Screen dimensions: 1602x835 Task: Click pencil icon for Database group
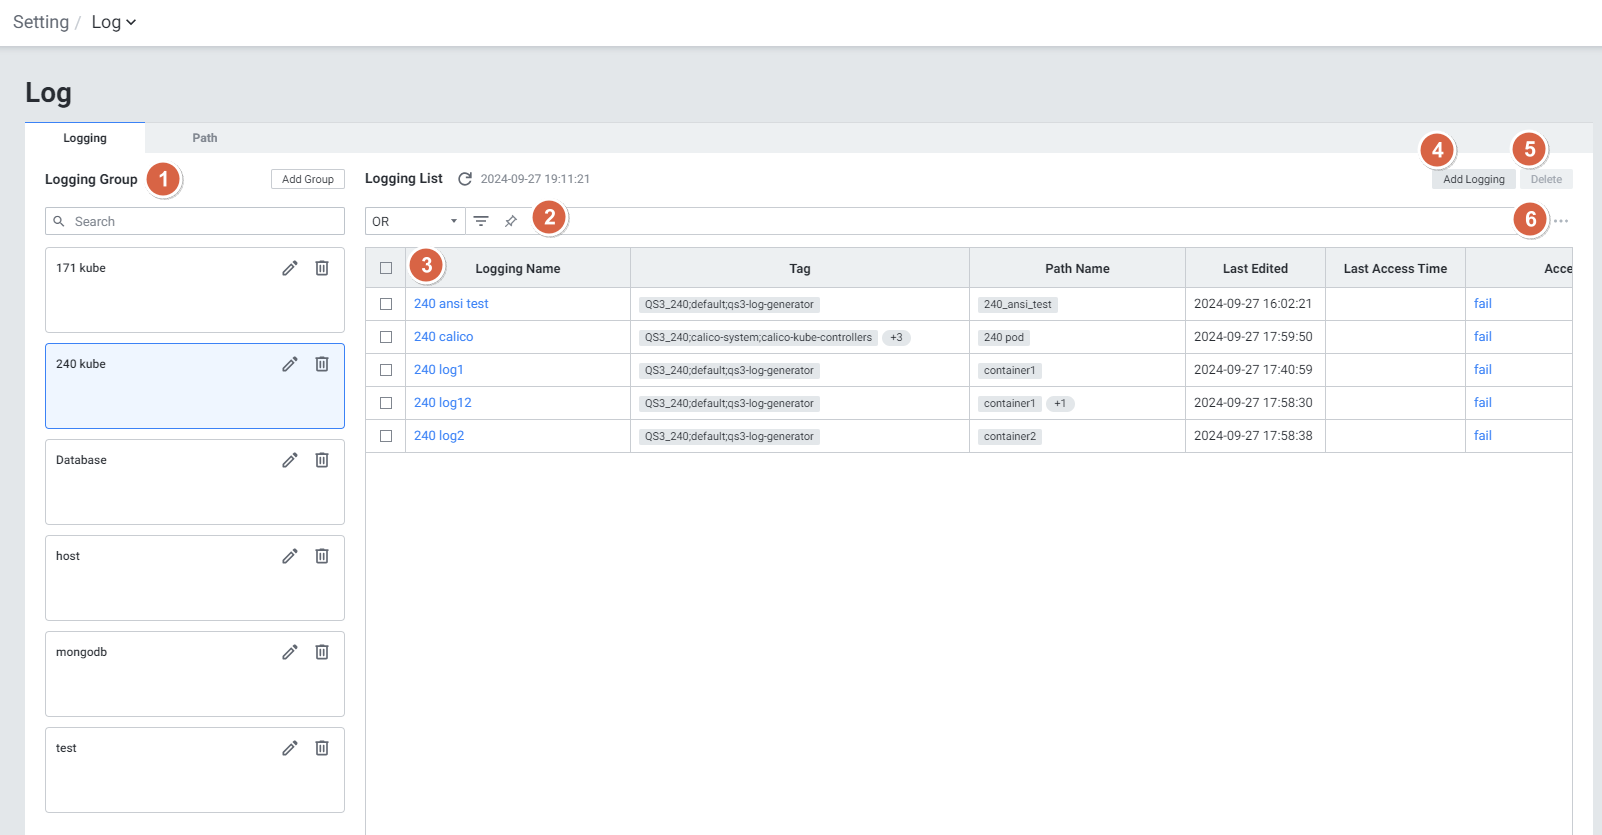click(x=290, y=460)
